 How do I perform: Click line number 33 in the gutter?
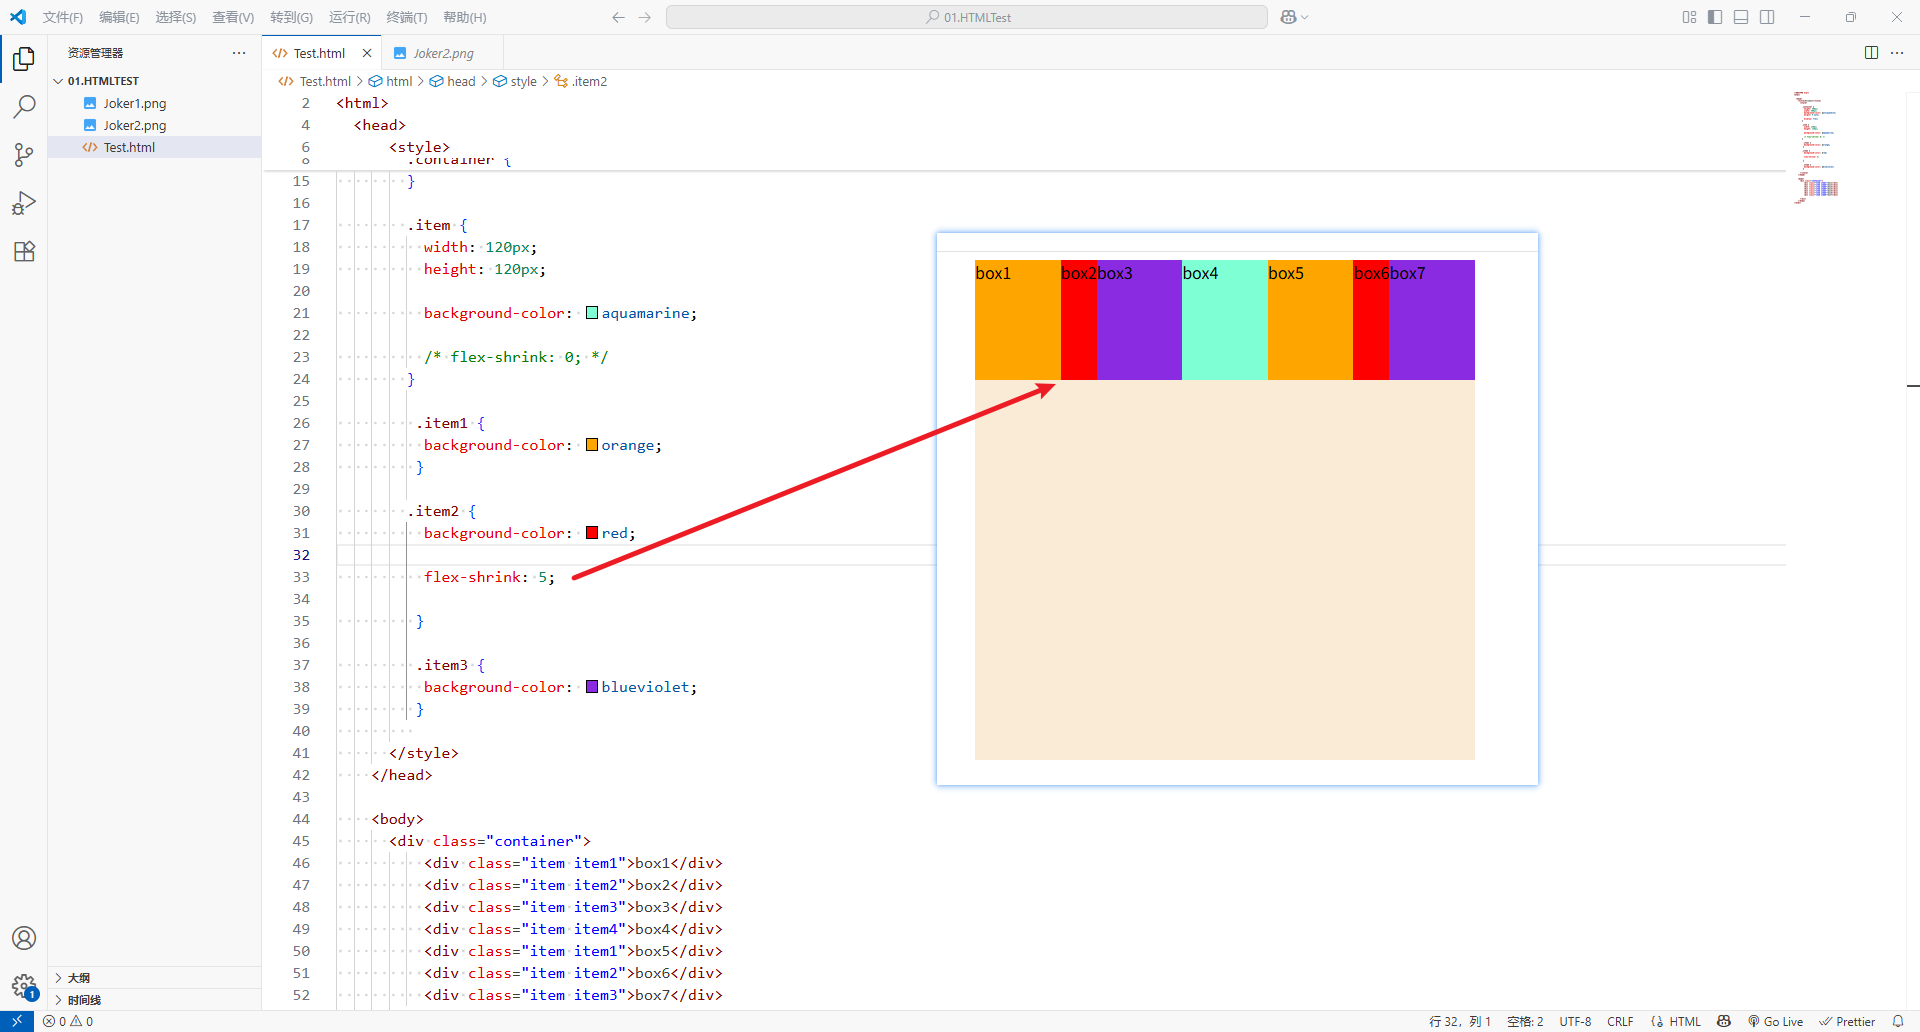[301, 577]
